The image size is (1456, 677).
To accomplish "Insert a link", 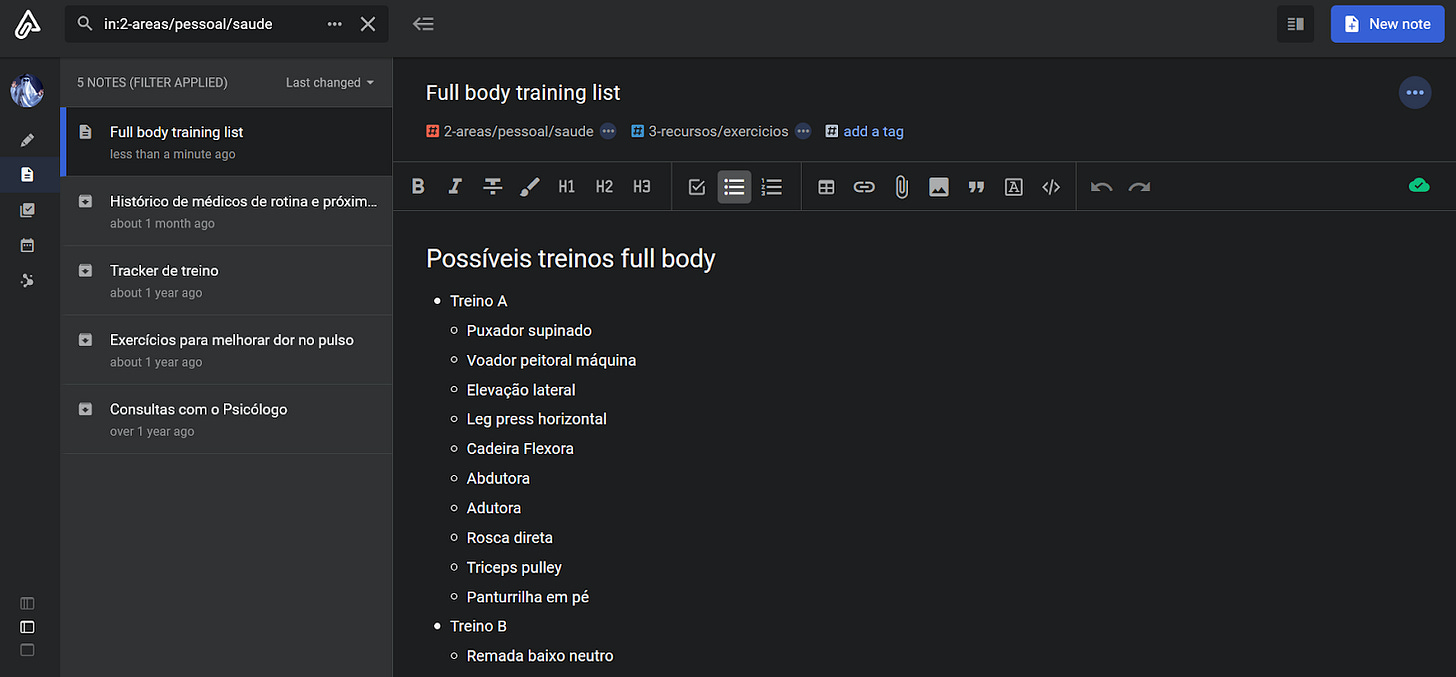I will [x=864, y=186].
